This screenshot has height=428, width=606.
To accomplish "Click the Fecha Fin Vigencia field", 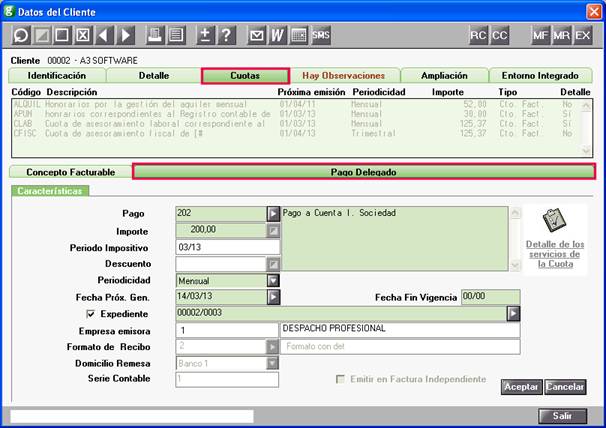I will pos(490,297).
